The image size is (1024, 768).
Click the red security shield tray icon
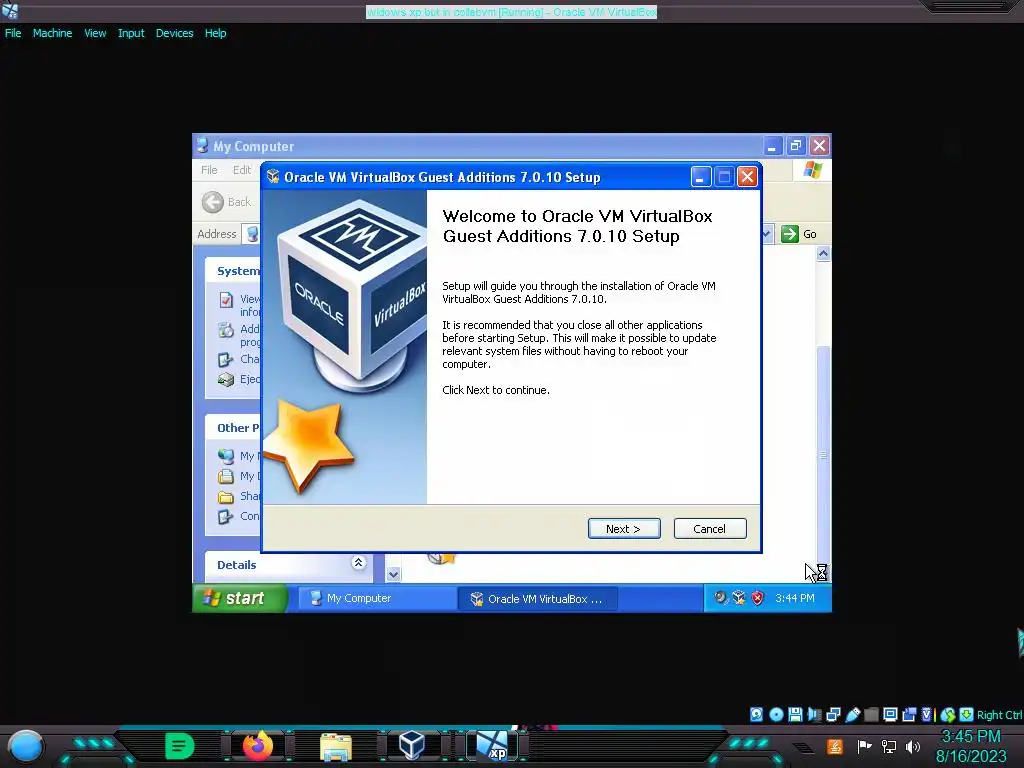click(758, 598)
